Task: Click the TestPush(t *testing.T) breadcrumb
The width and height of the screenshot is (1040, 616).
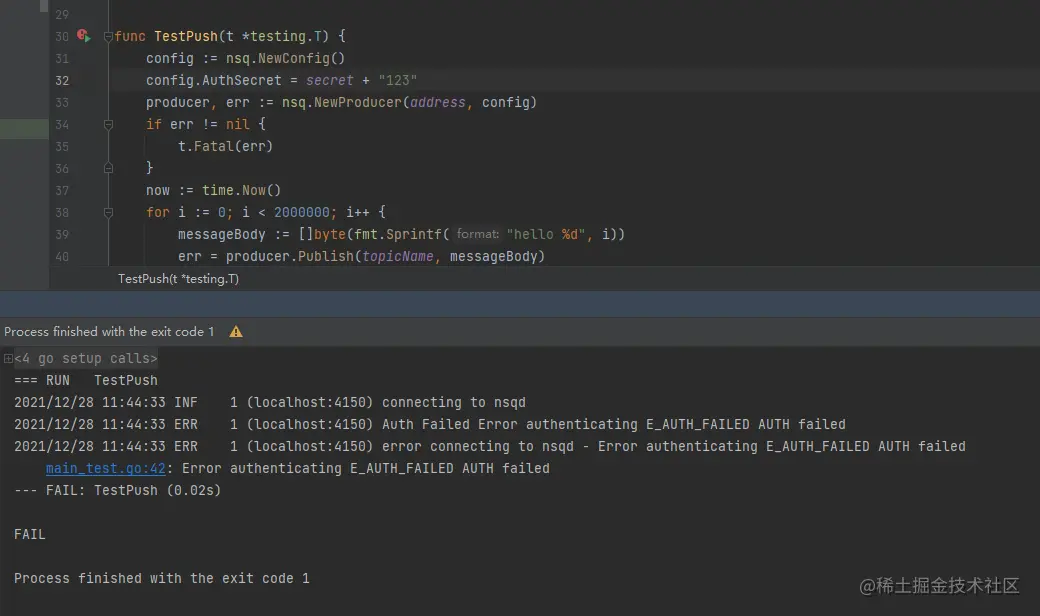Action: click(178, 279)
